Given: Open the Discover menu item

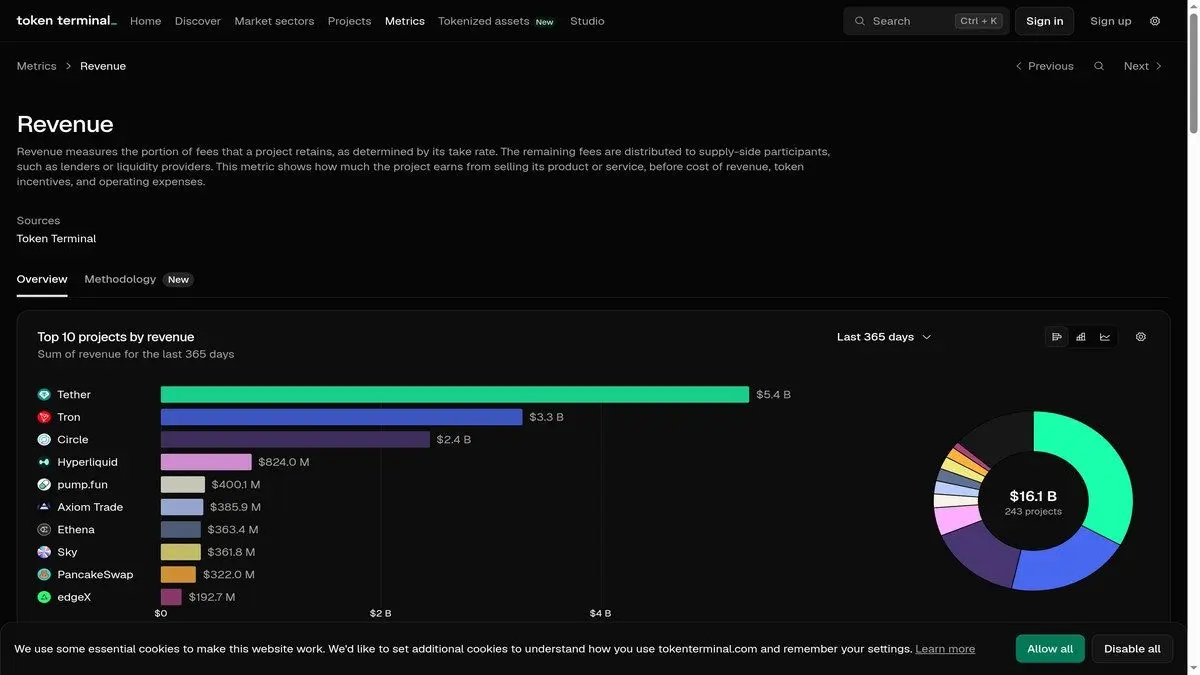Looking at the screenshot, I should 198,21.
